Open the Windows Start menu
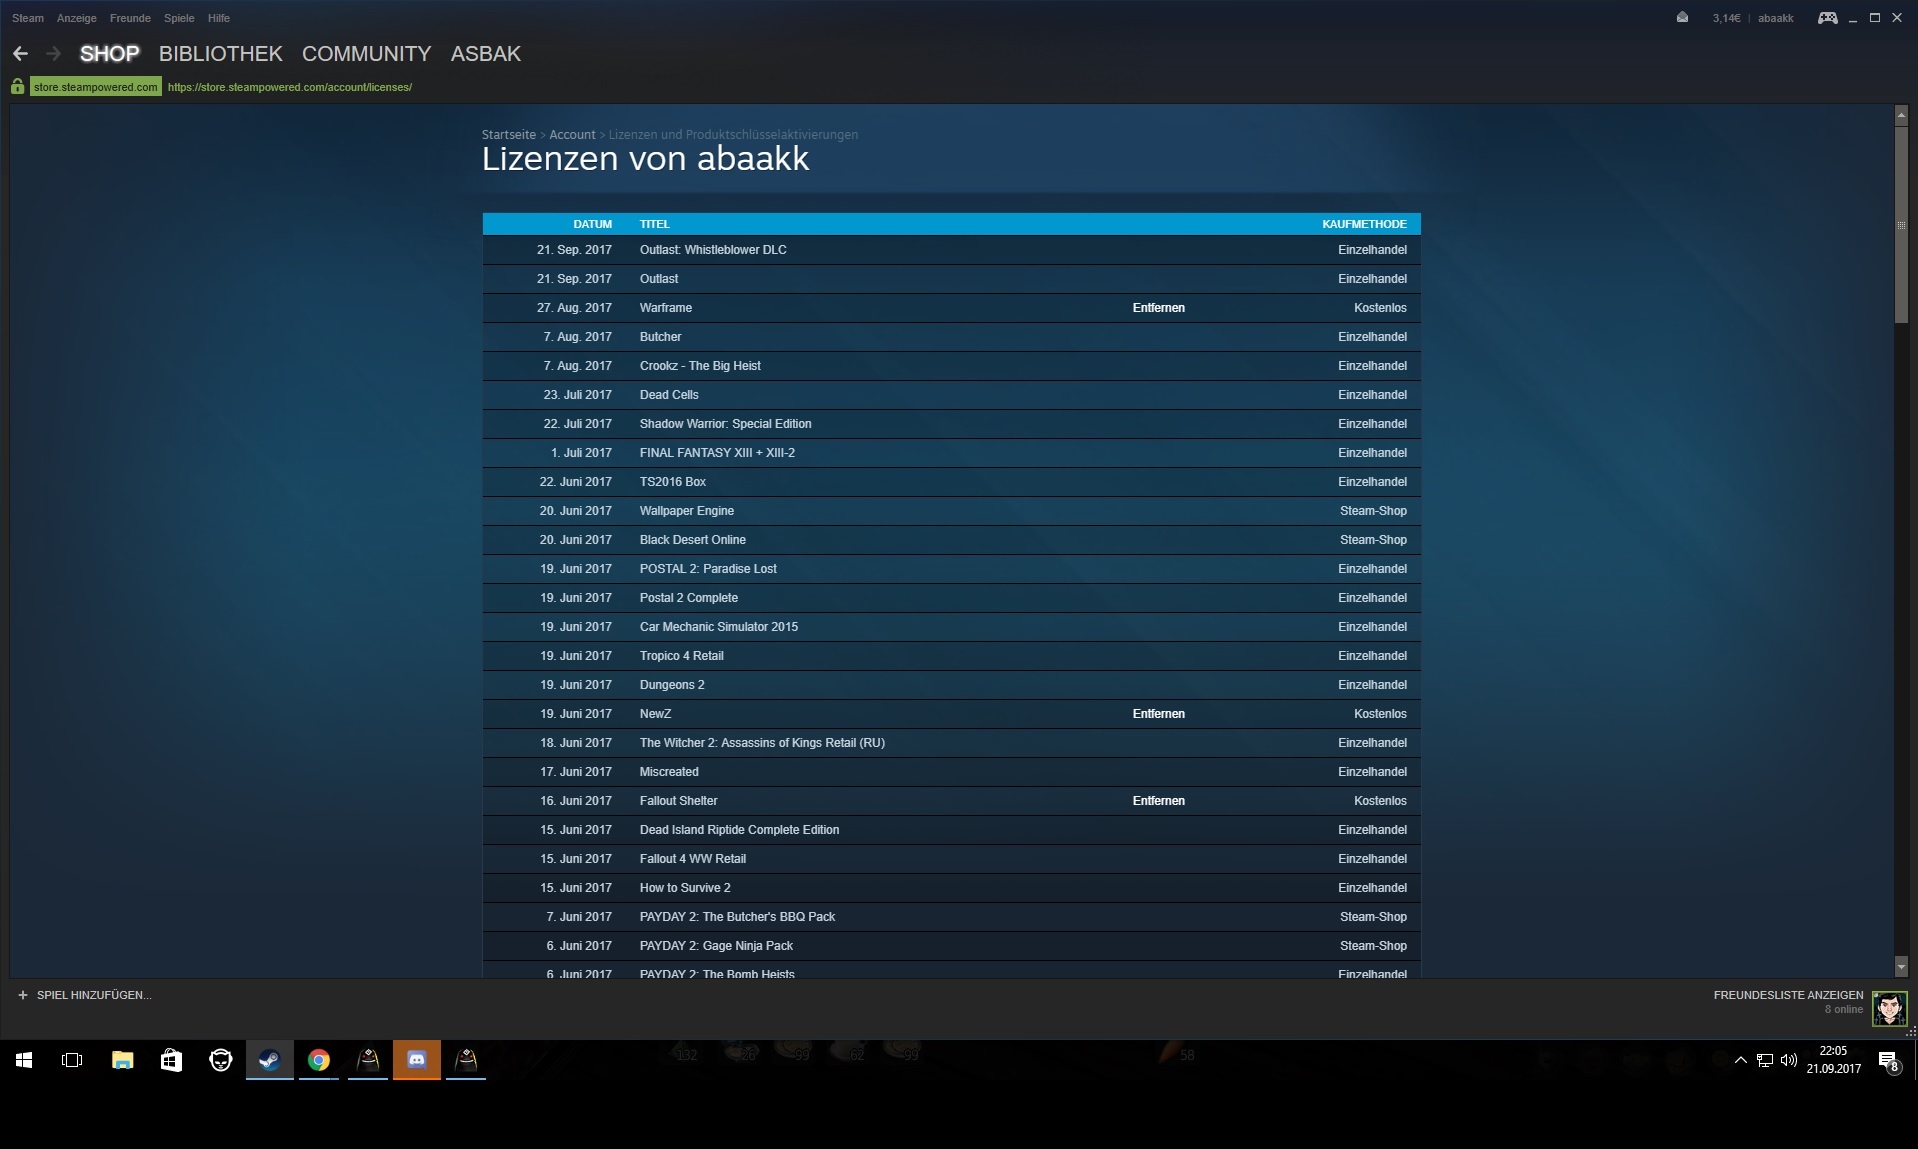The image size is (1918, 1149). 24,1060
